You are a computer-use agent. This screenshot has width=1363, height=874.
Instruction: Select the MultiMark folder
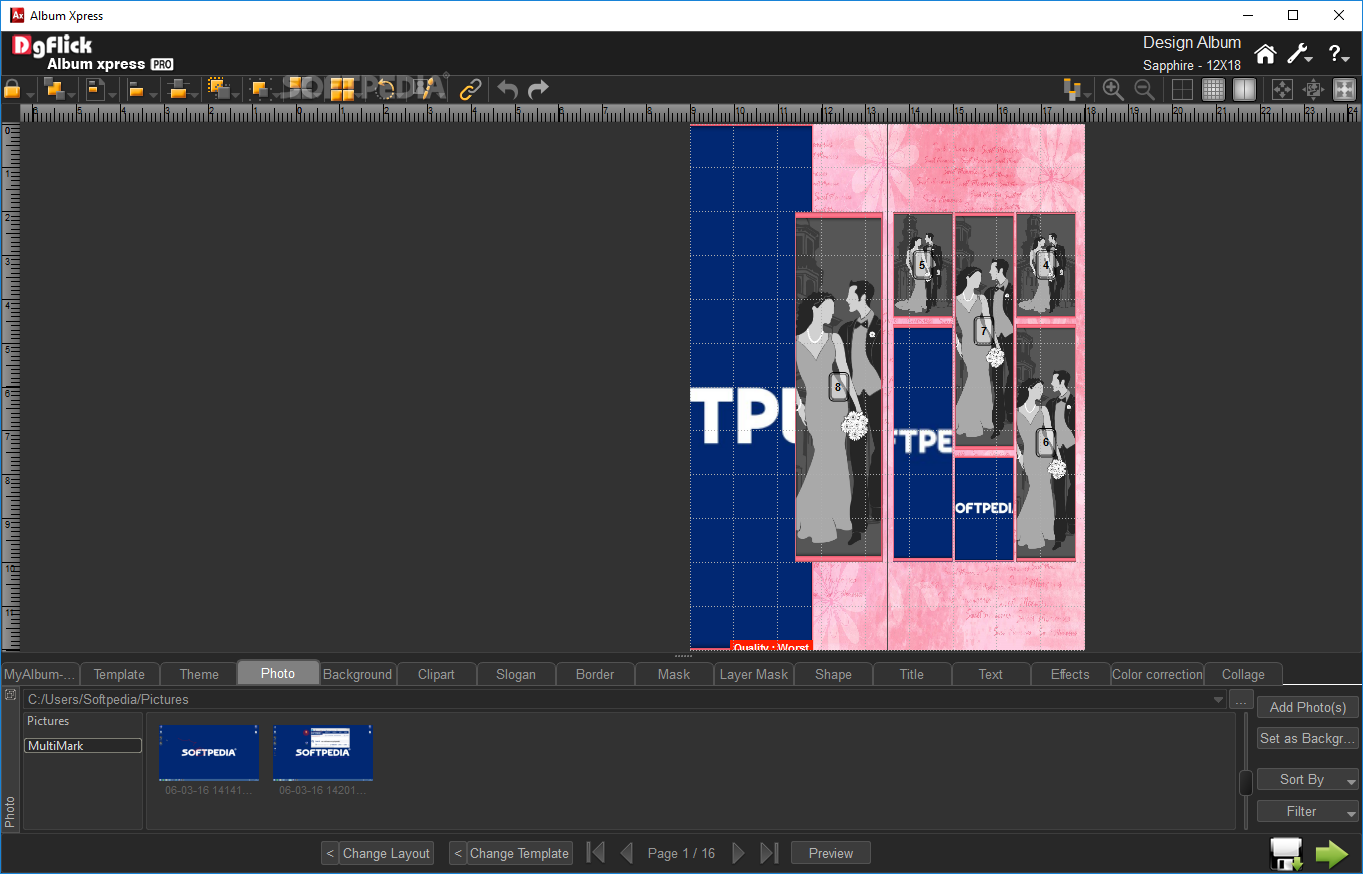point(83,746)
